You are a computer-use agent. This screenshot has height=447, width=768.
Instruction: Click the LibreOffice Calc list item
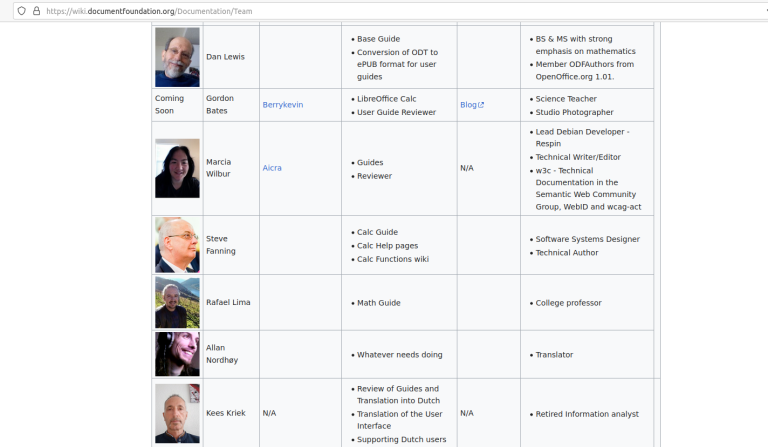[386, 98]
